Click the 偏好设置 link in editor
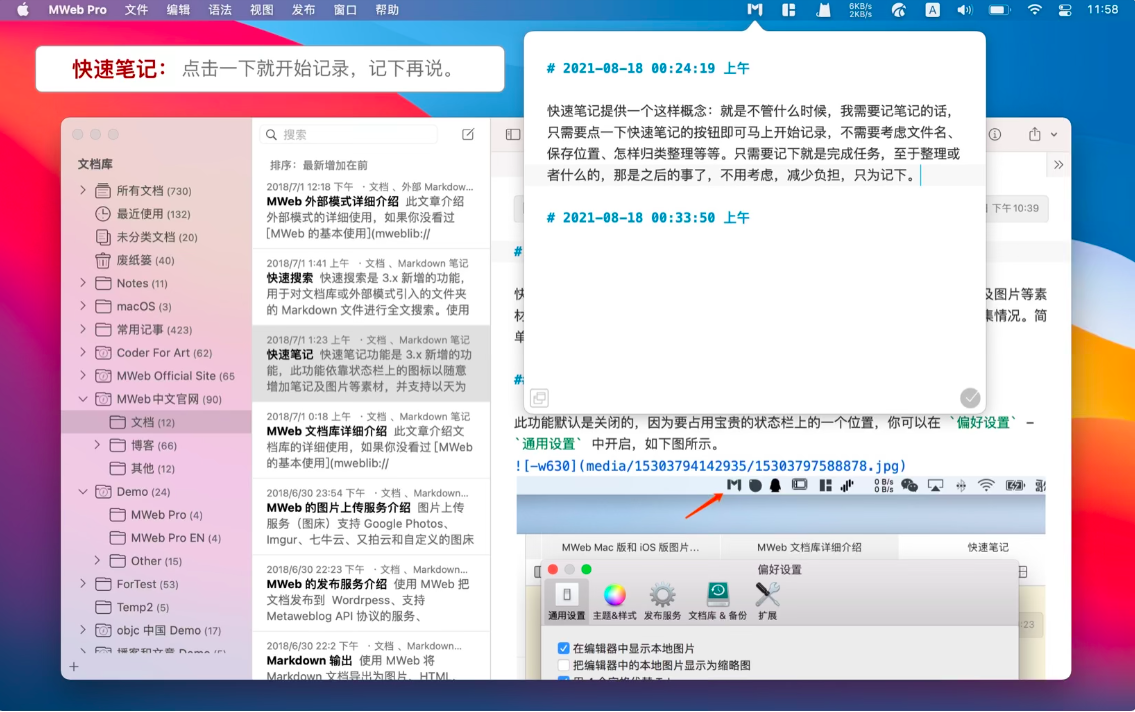Viewport: 1135px width, 712px height. [983, 423]
